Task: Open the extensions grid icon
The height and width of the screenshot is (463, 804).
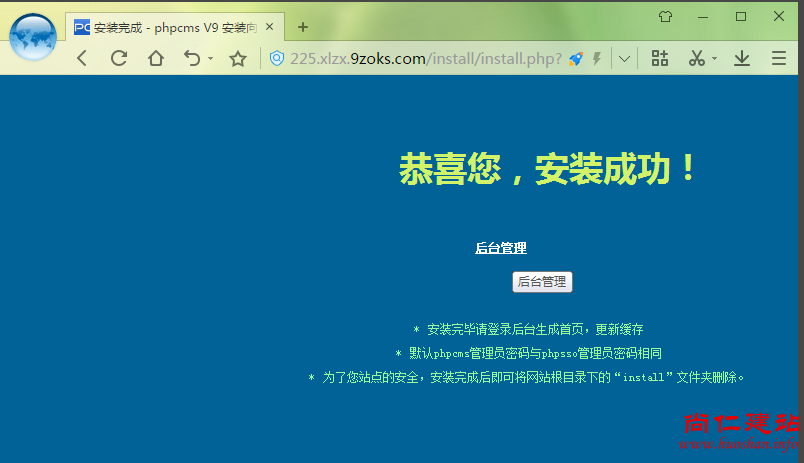Action: coord(660,59)
